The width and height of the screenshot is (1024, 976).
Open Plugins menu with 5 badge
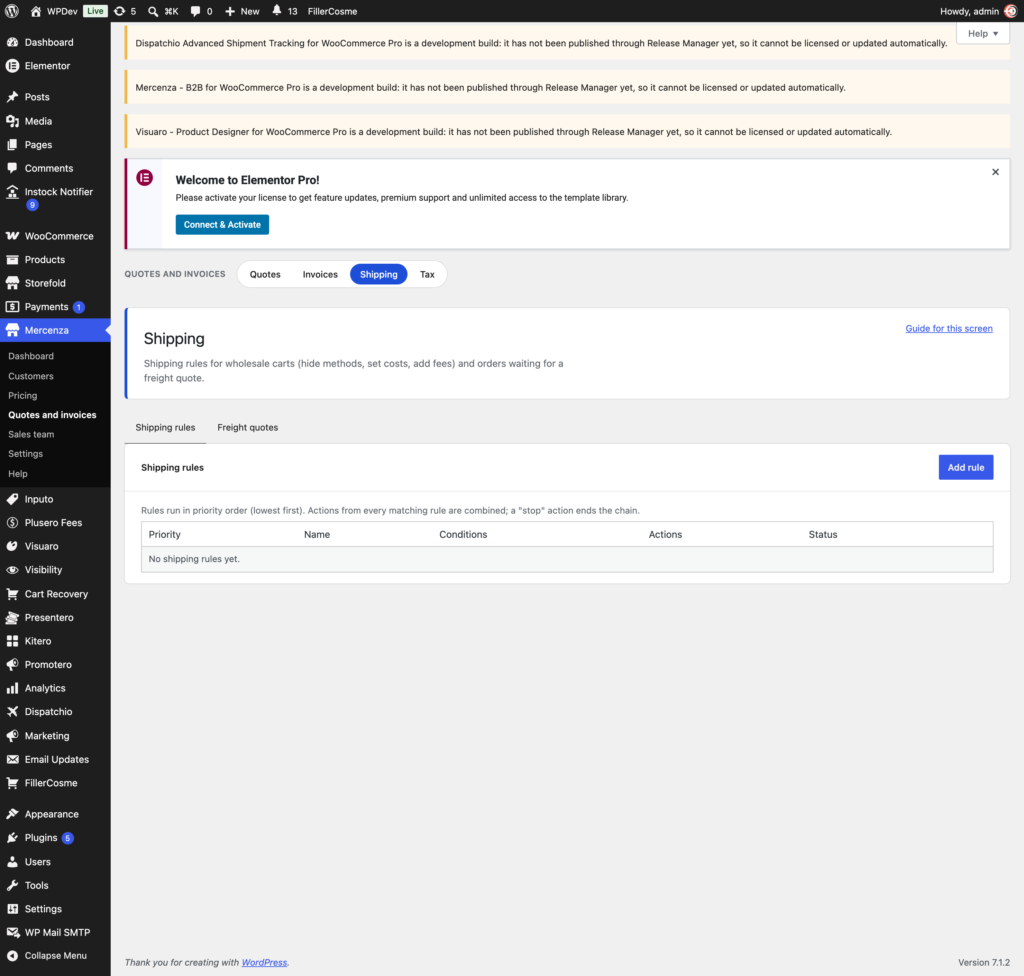click(x=55, y=838)
